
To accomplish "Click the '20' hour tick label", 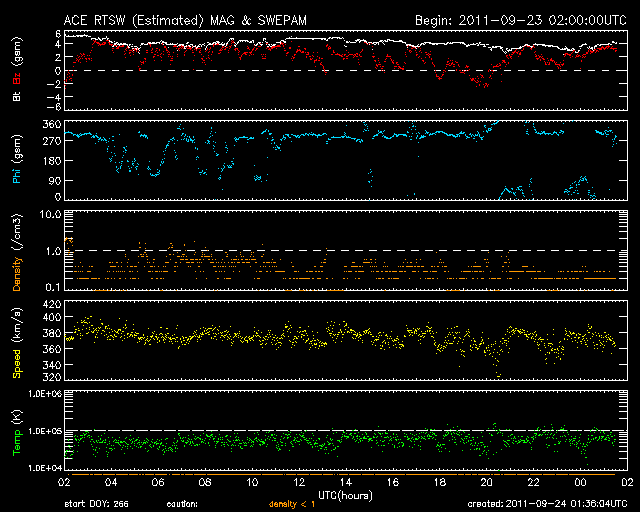I will click(487, 483).
